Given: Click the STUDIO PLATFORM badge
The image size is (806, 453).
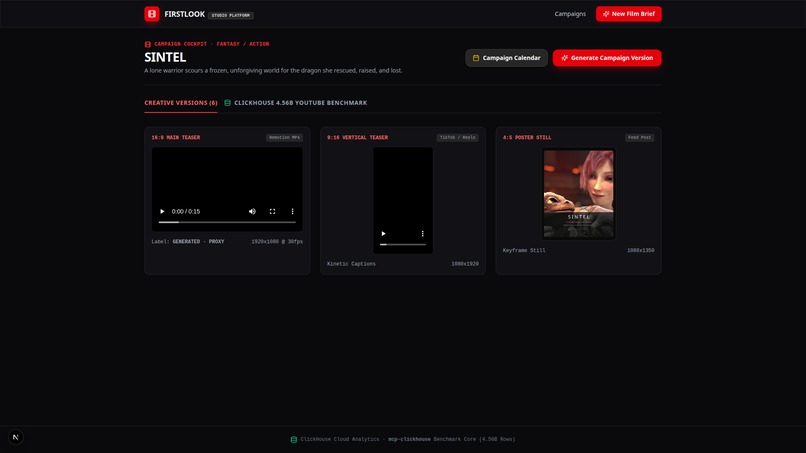Looking at the screenshot, I should pyautogui.click(x=231, y=15).
